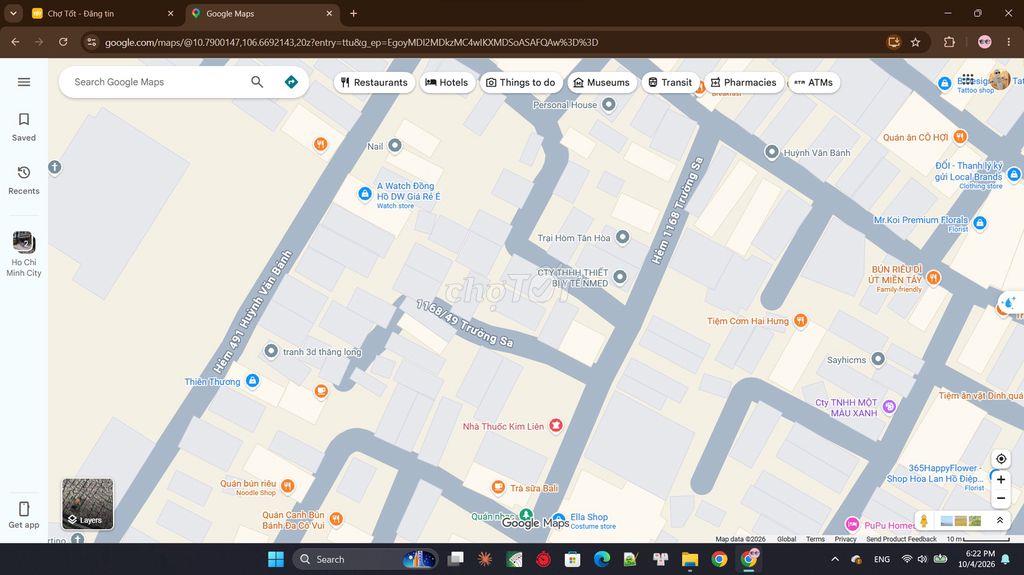The width and height of the screenshot is (1024, 575).
Task: Open the Chrome extensions puzzle icon
Action: (950, 42)
